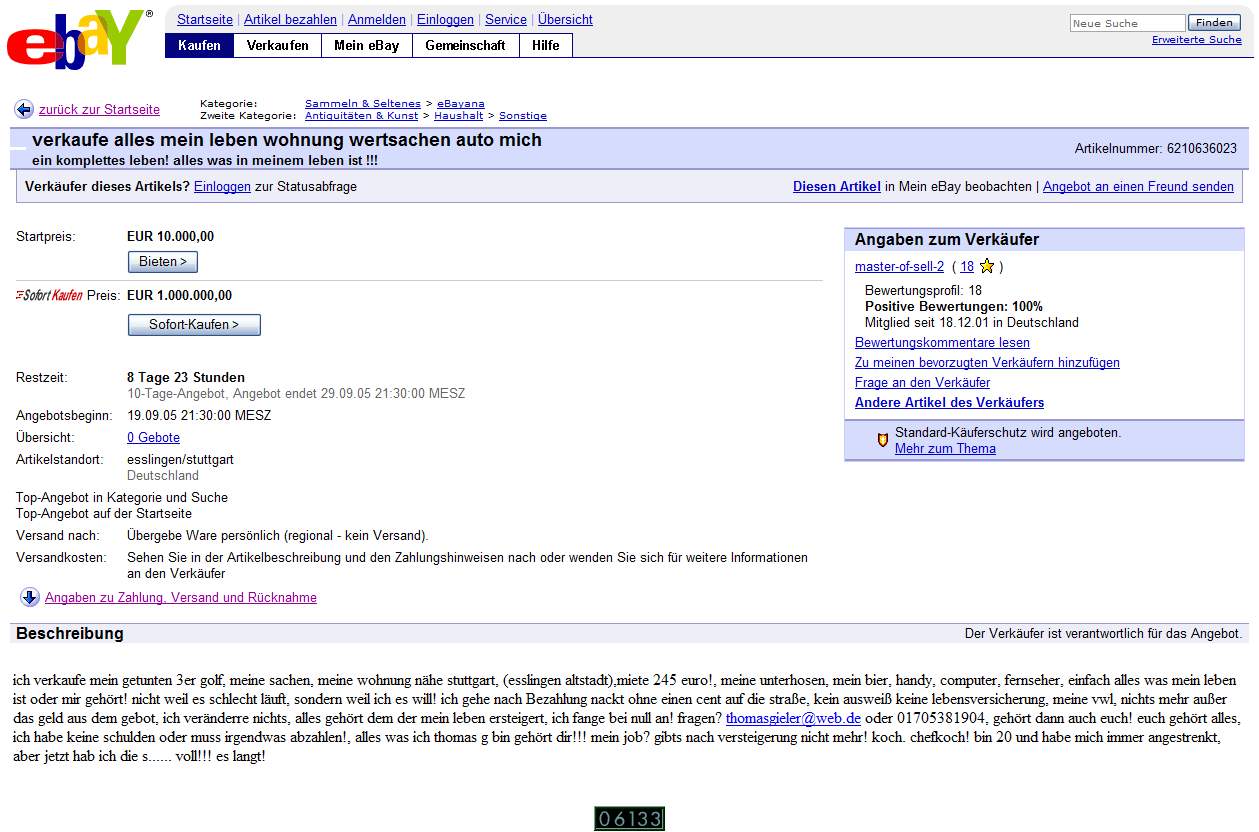1259x832 pixels.
Task: Click the Anmelden link in header
Action: pos(377,19)
